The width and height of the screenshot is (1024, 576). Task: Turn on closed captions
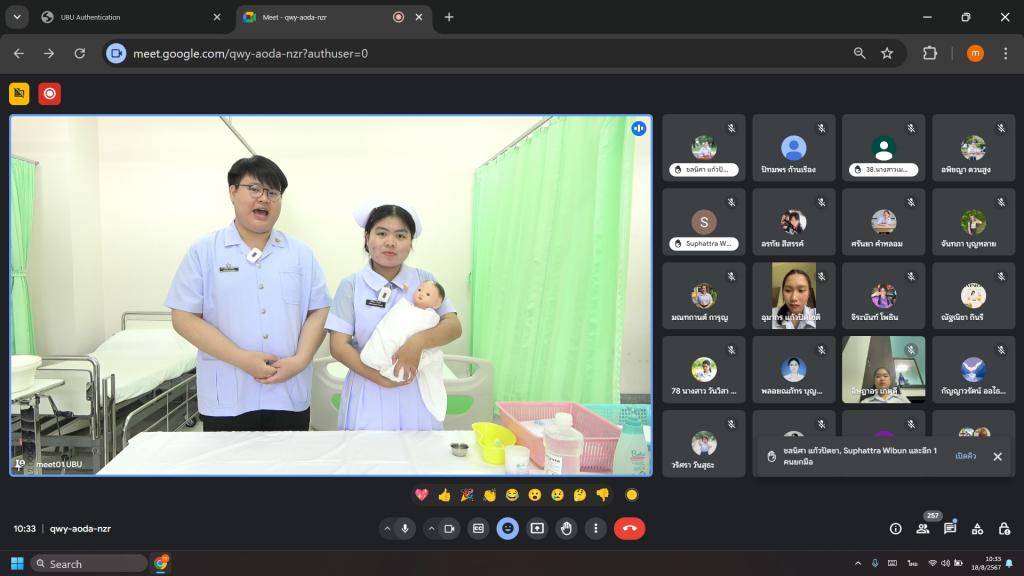[479, 528]
